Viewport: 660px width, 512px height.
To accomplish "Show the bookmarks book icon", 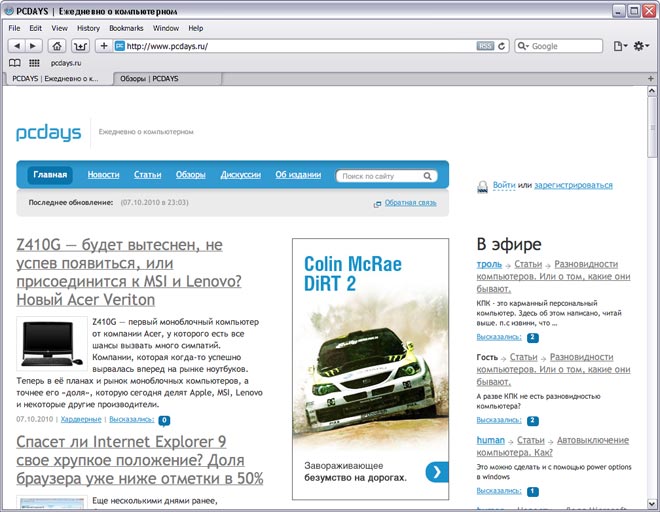I will [x=15, y=63].
